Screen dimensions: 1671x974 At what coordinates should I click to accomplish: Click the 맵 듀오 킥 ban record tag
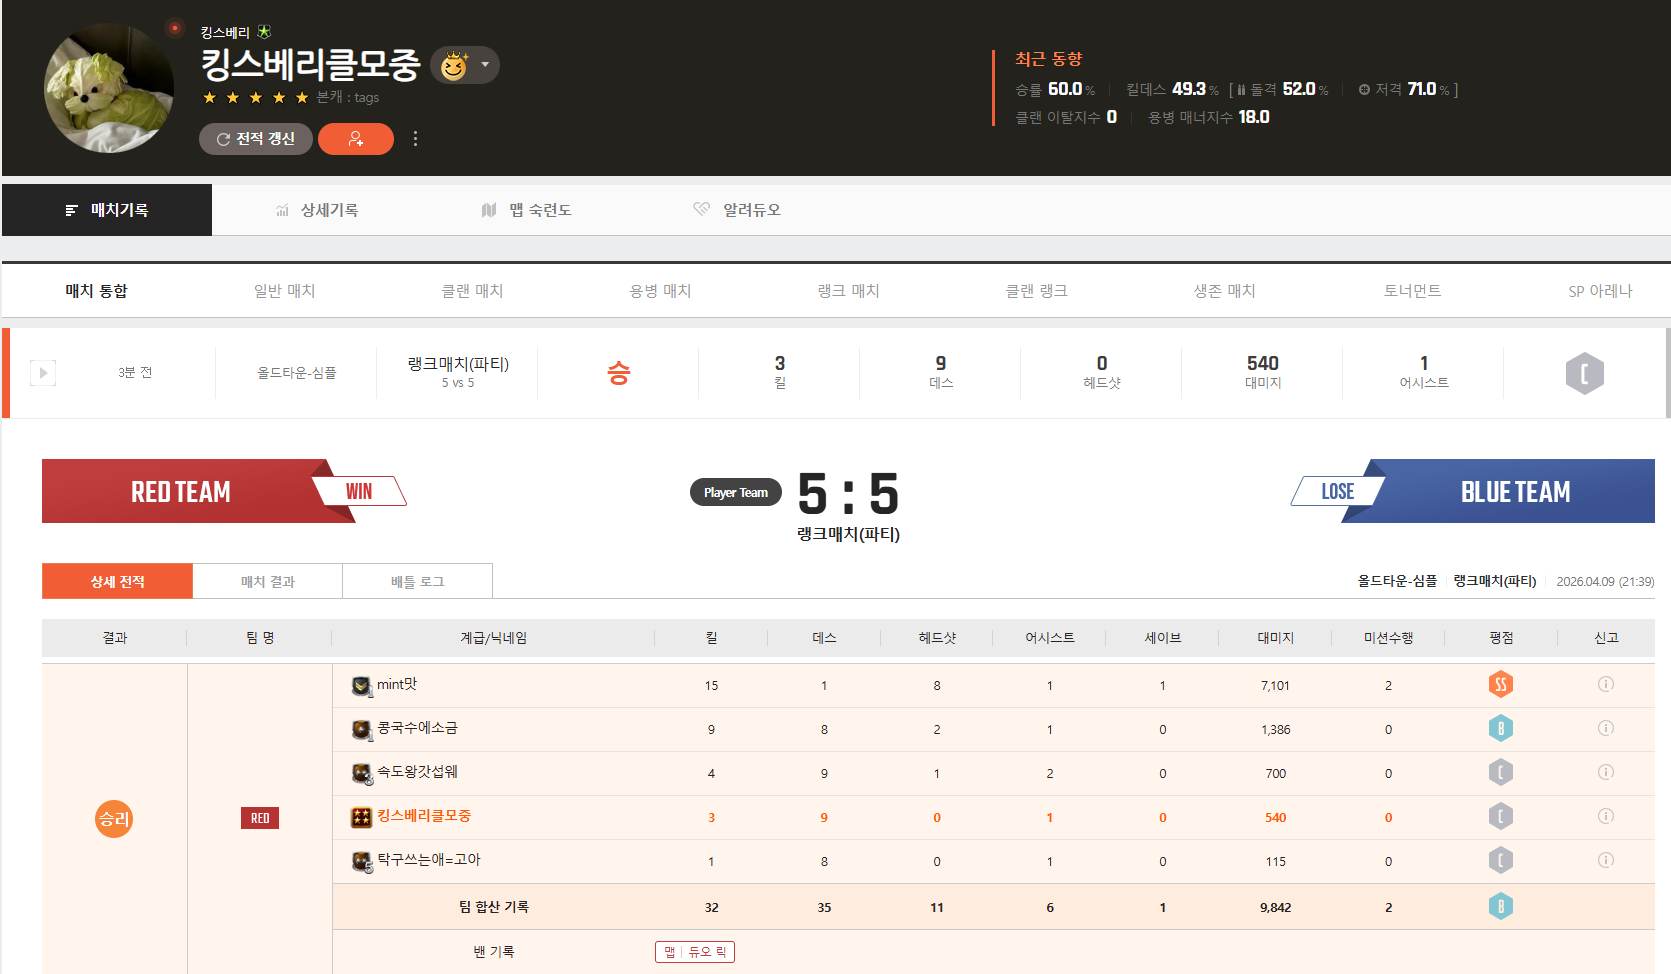click(x=695, y=952)
